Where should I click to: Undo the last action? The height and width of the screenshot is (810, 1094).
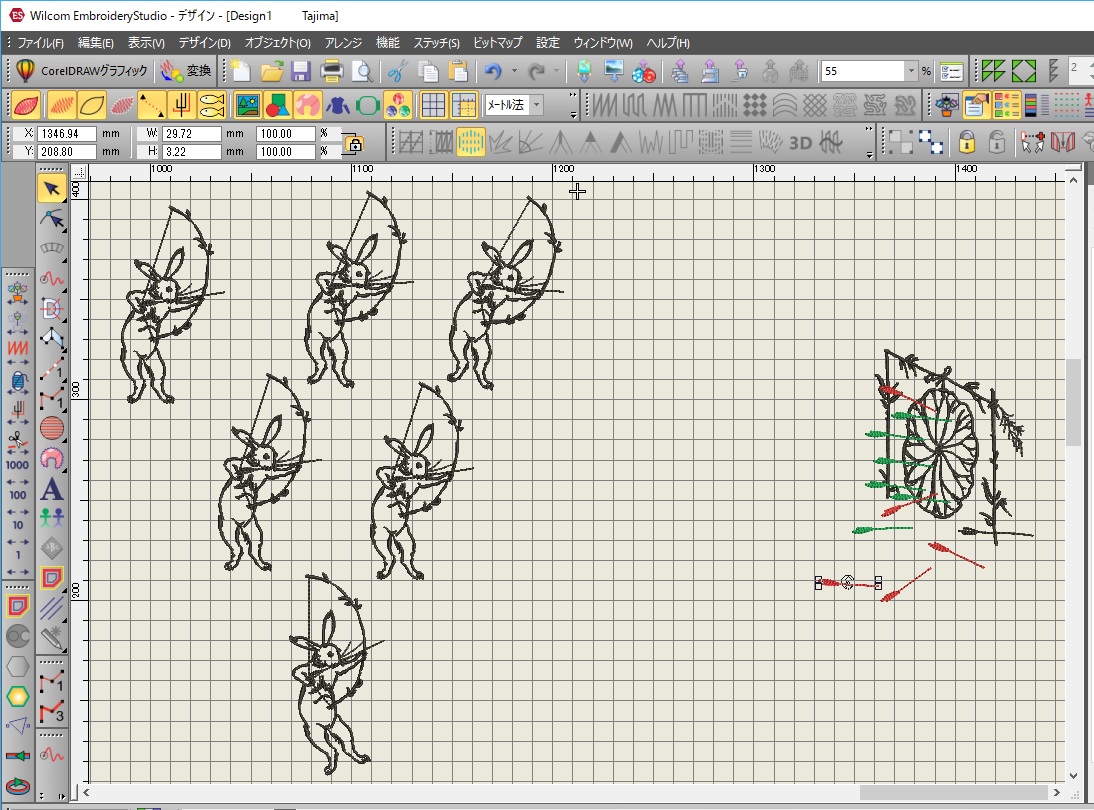pos(493,70)
